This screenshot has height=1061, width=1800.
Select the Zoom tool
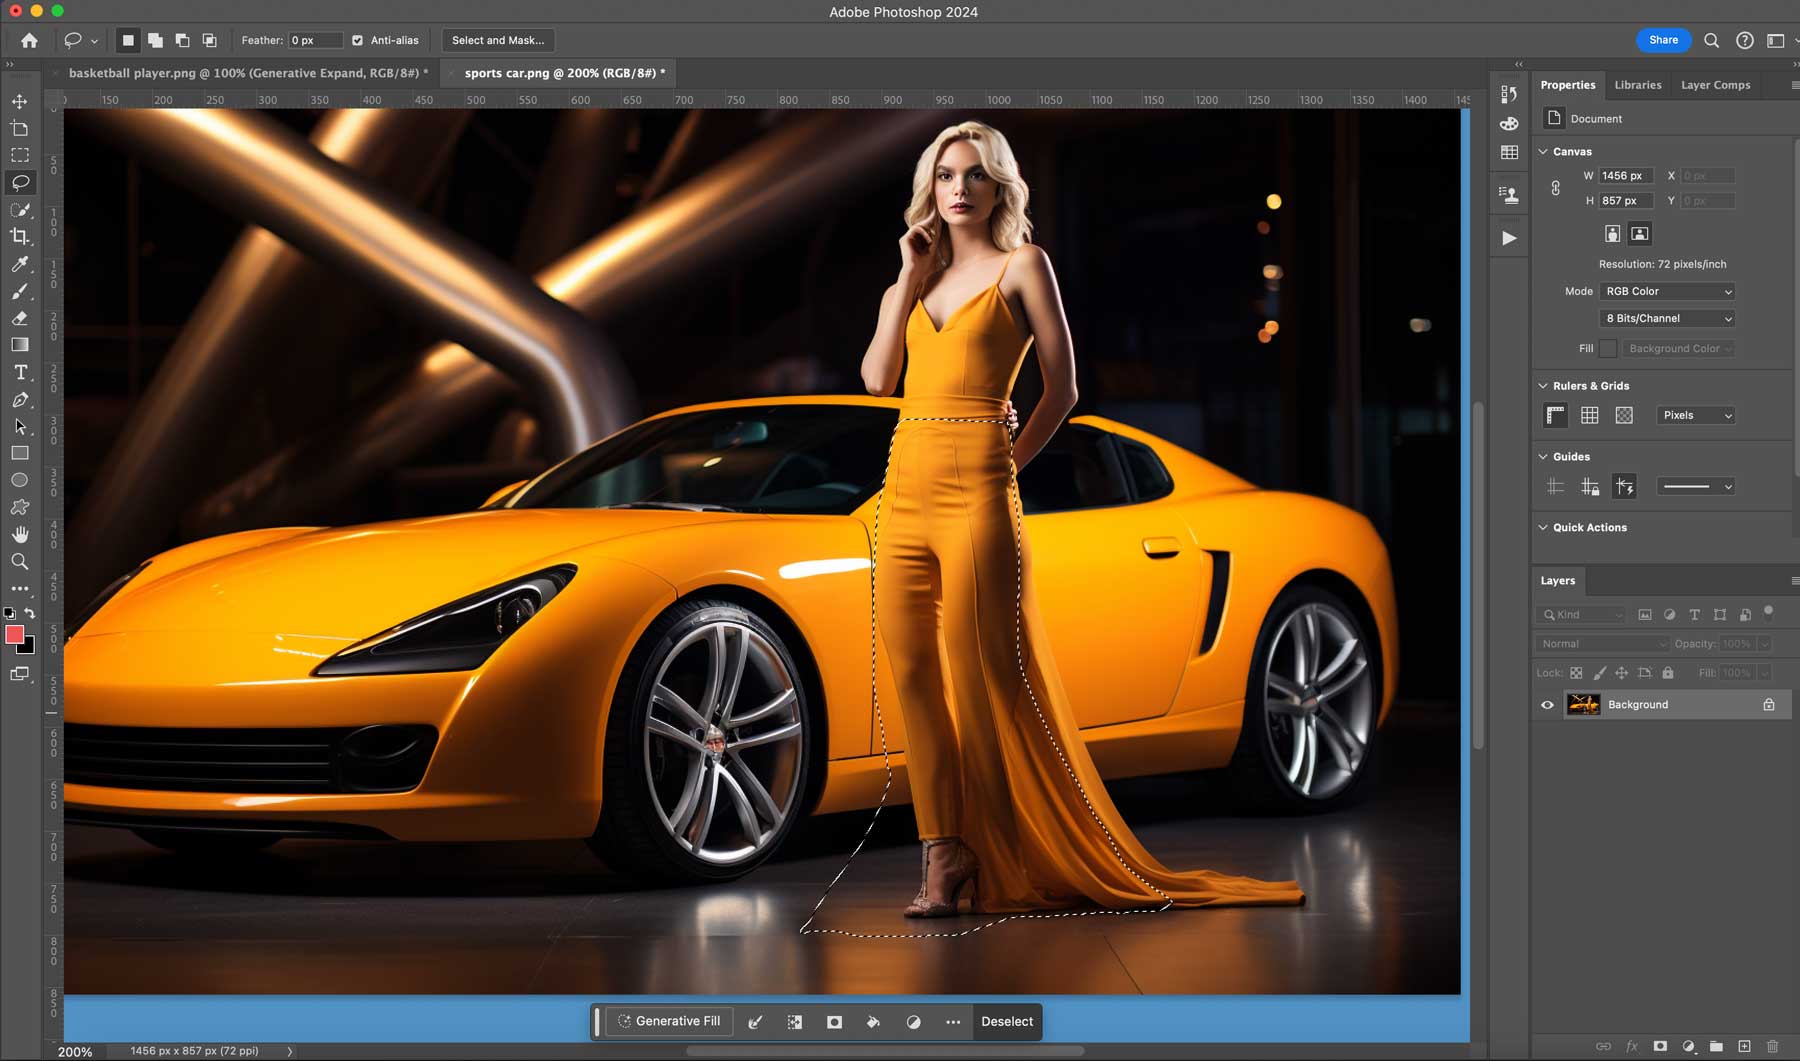point(19,561)
